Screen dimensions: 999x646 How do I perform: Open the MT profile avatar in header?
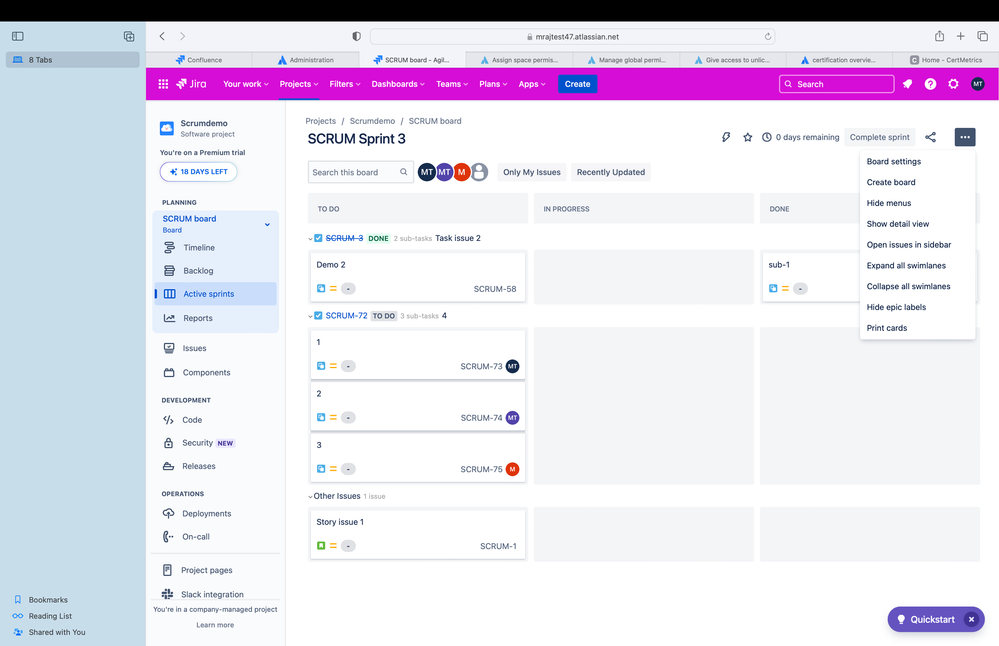point(977,84)
